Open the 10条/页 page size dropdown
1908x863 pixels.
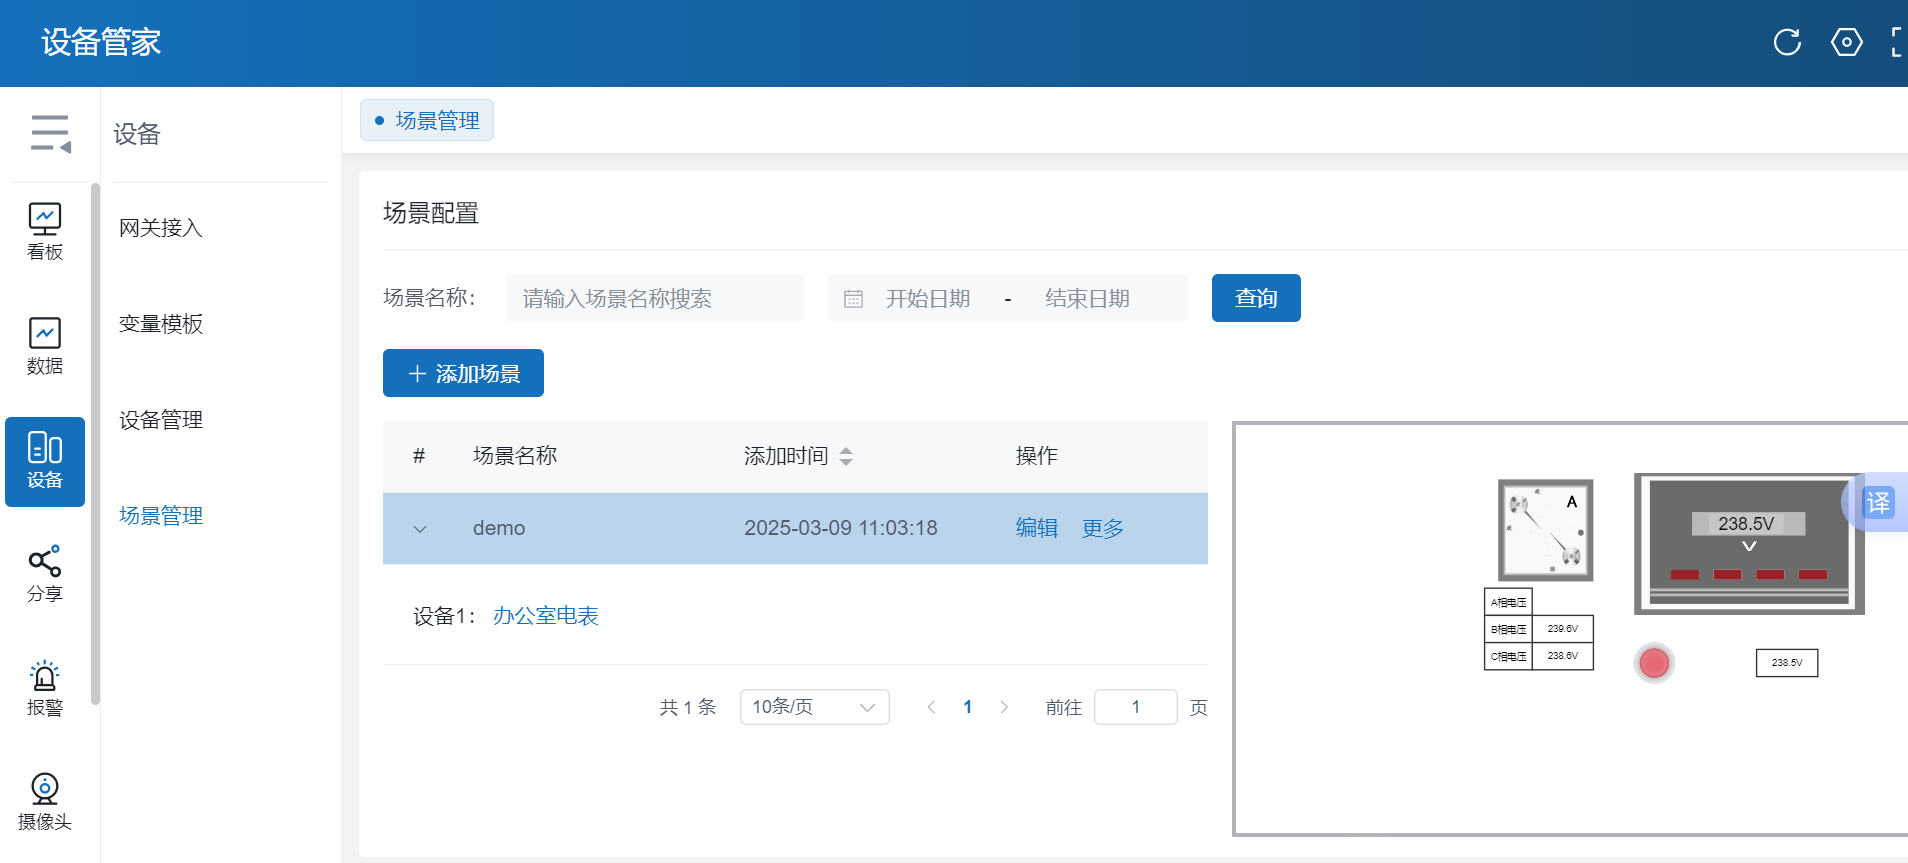pyautogui.click(x=814, y=707)
